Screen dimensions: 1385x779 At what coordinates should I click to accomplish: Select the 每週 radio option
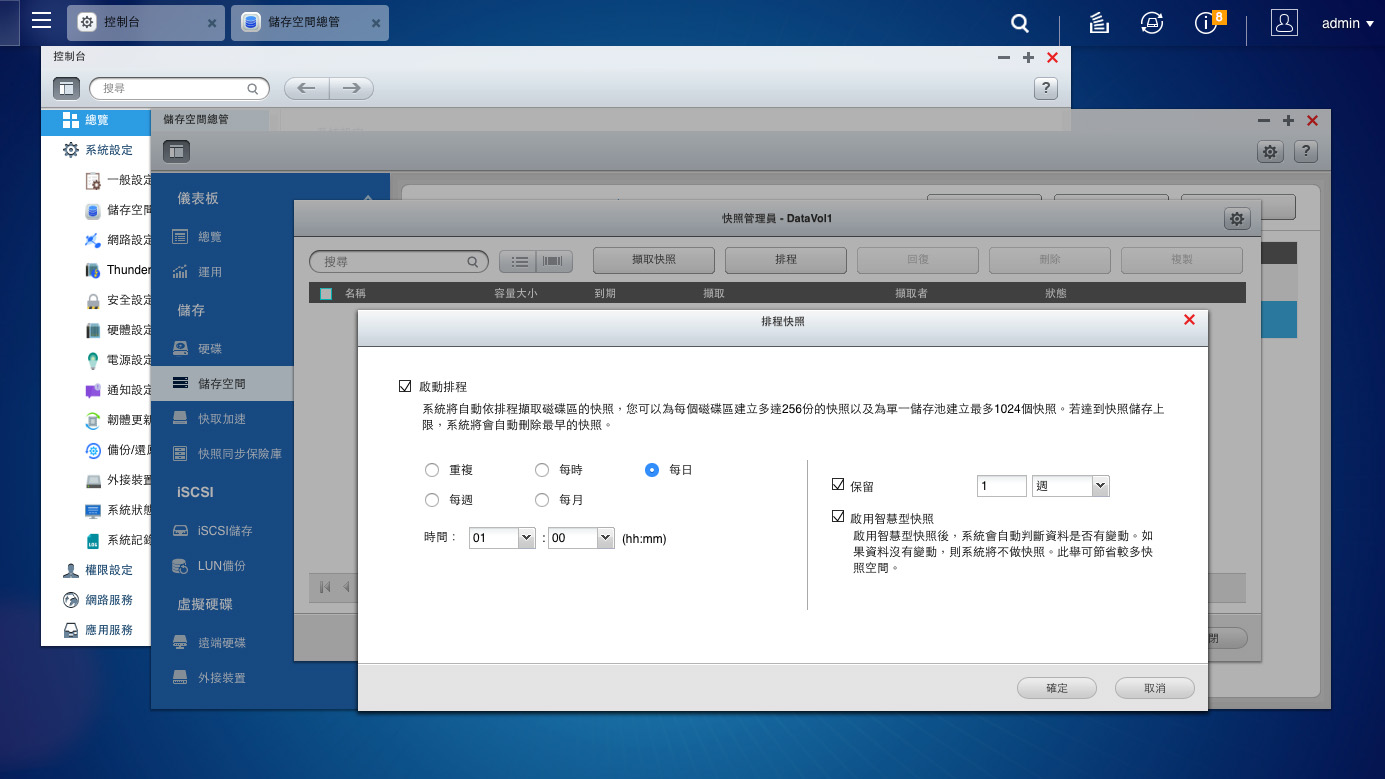[x=432, y=500]
